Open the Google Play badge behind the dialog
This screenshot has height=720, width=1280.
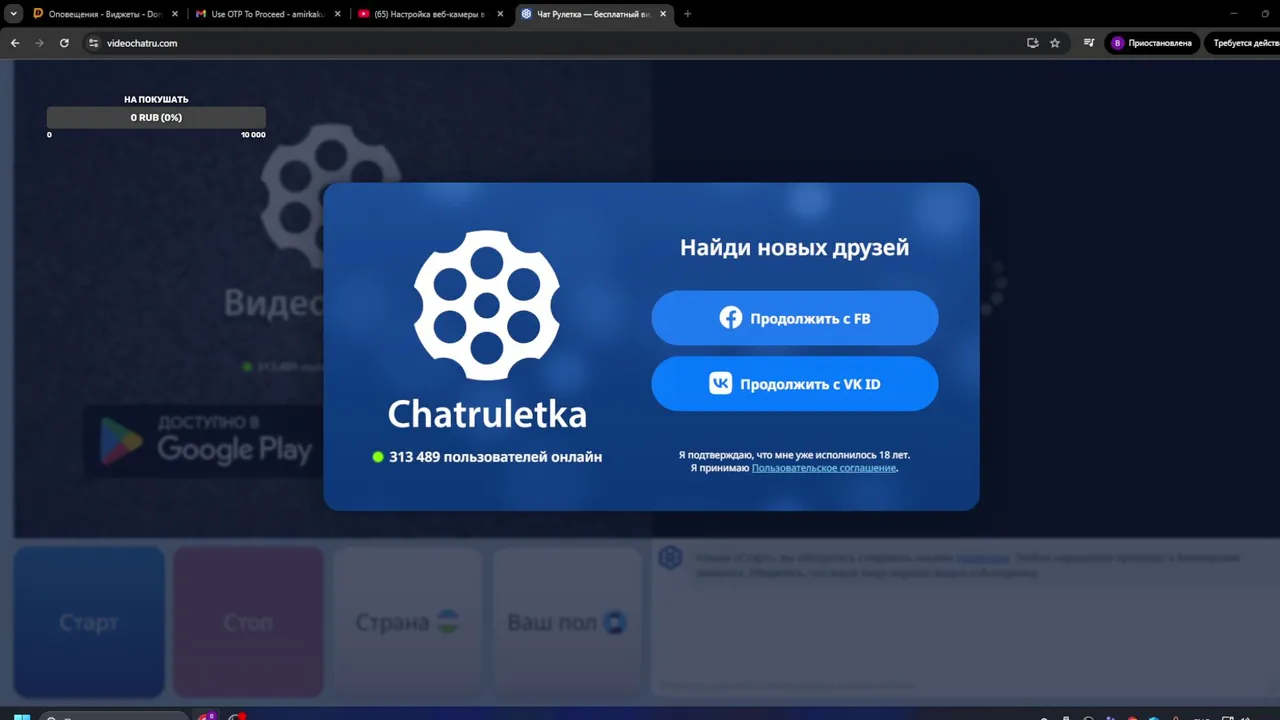[205, 440]
